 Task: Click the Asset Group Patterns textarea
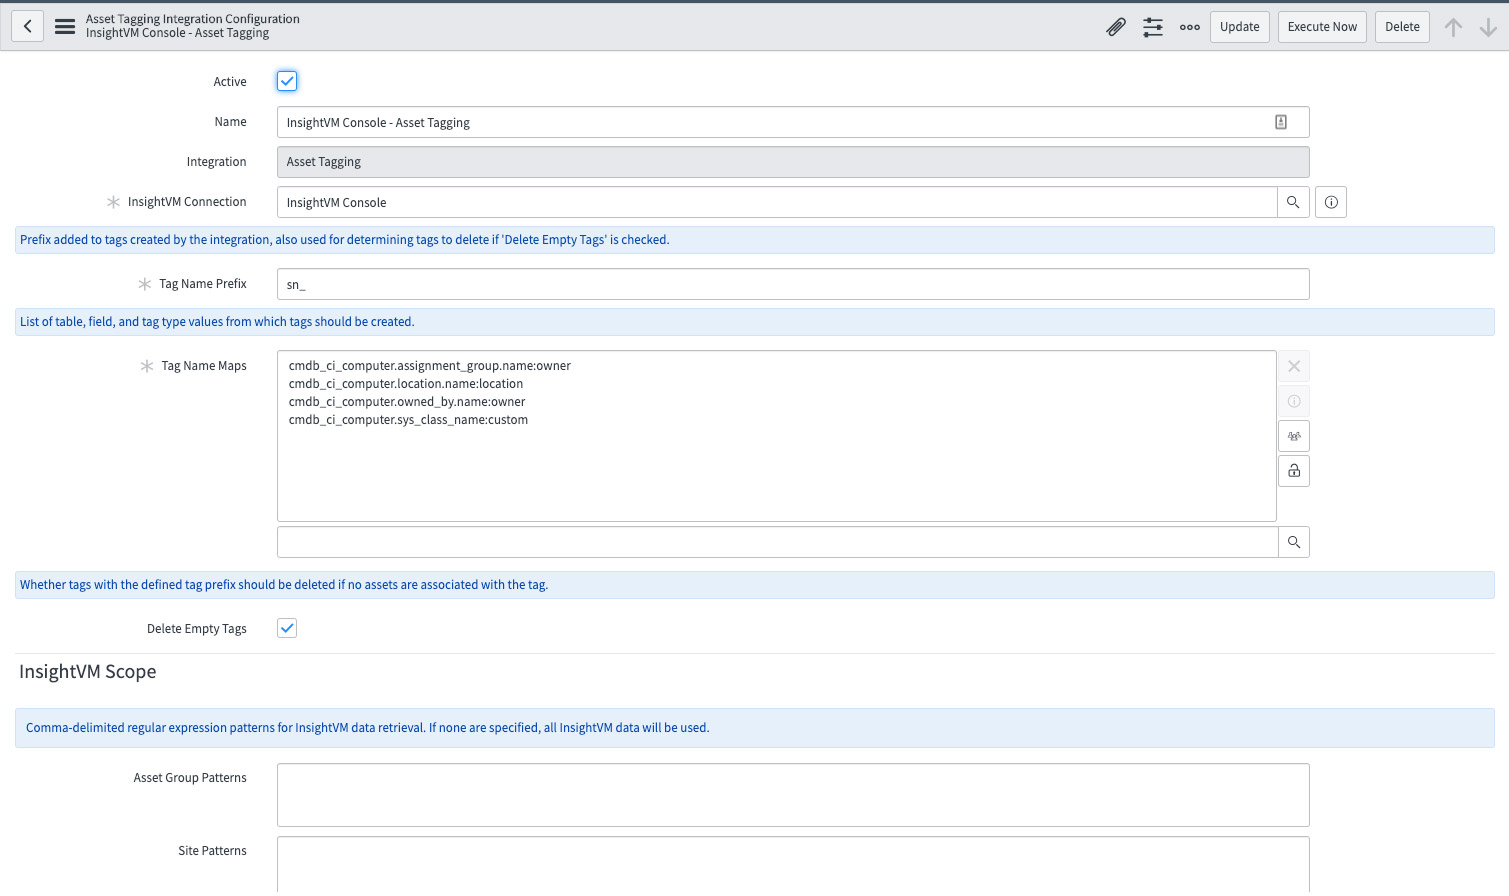coord(793,795)
